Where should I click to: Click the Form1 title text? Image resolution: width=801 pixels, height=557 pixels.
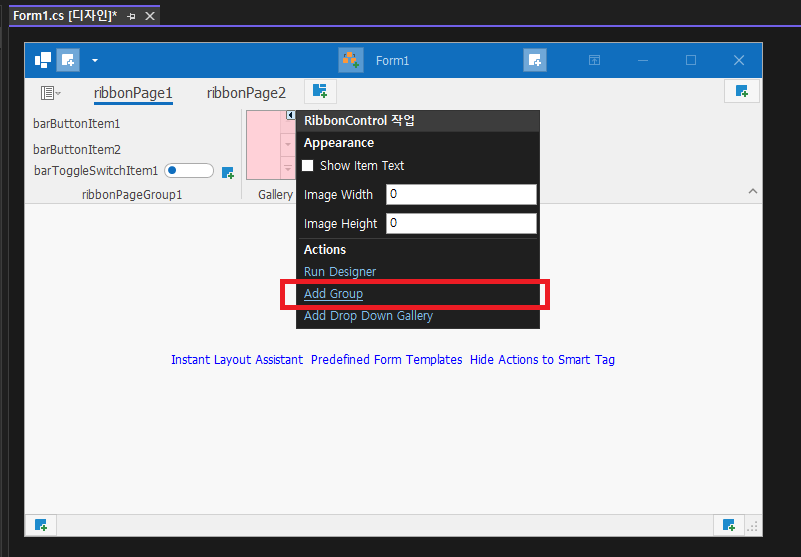(x=392, y=61)
